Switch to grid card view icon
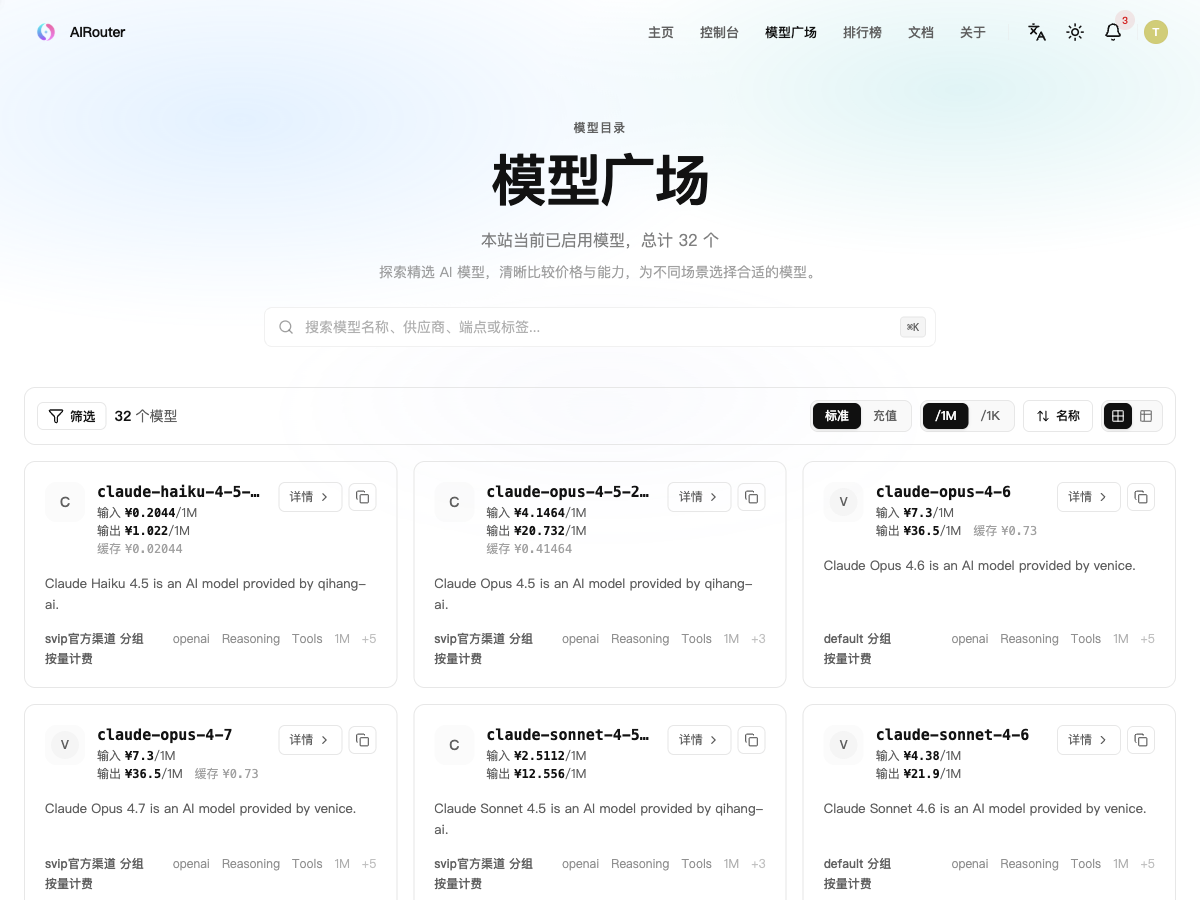 pos(1118,416)
